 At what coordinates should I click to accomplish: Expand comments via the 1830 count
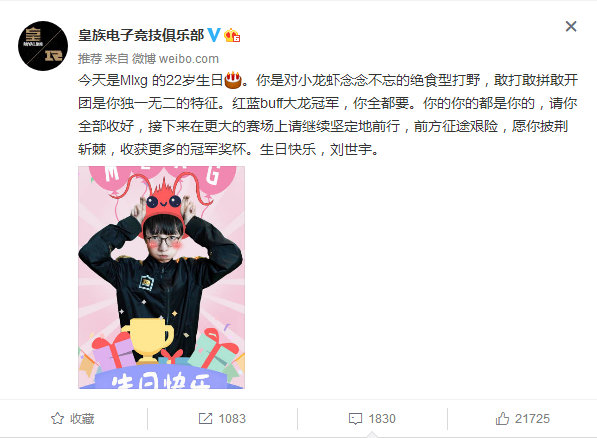(x=382, y=419)
